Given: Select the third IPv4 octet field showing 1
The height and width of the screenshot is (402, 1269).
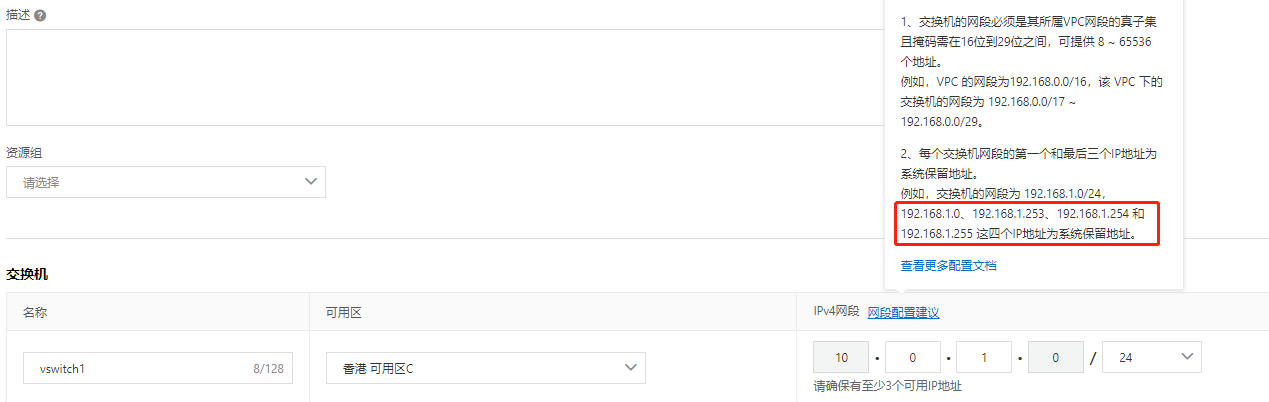Looking at the screenshot, I should (x=984, y=357).
